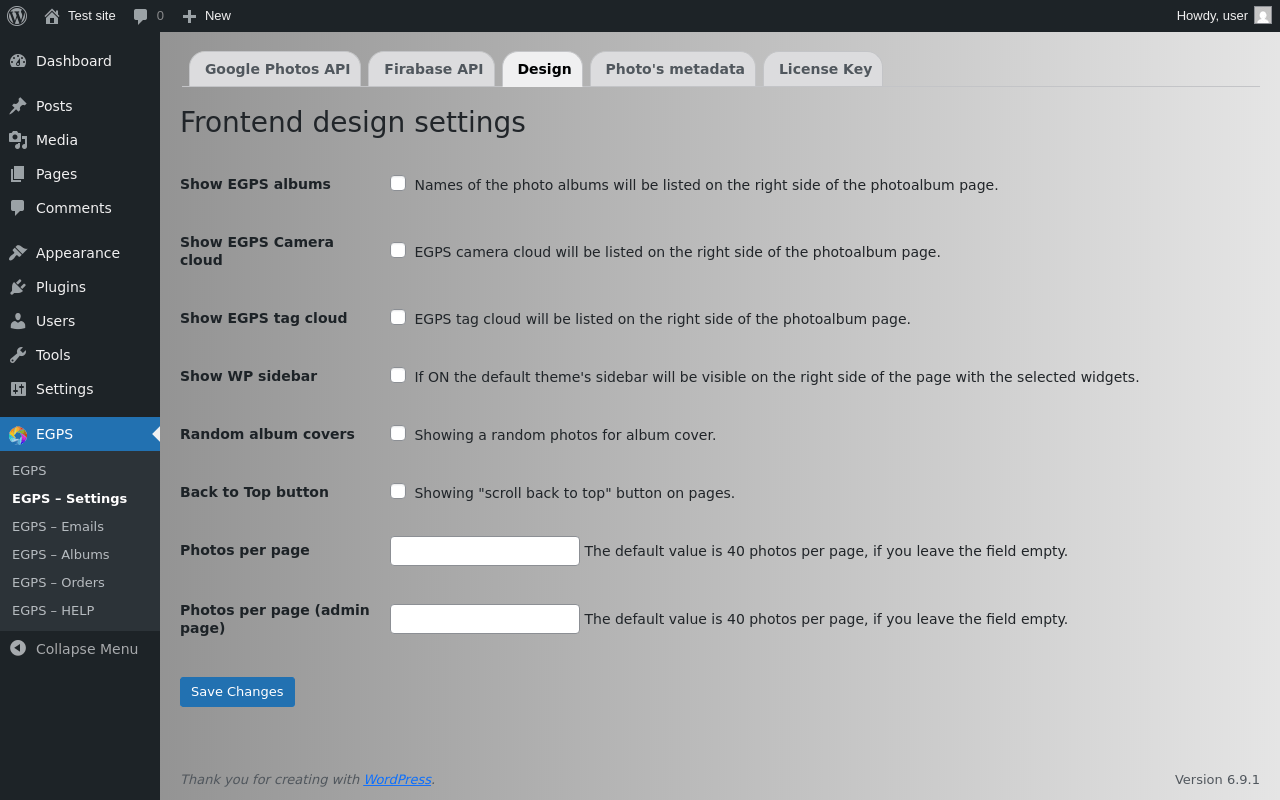Click the Save Changes button
1280x800 pixels.
237,692
